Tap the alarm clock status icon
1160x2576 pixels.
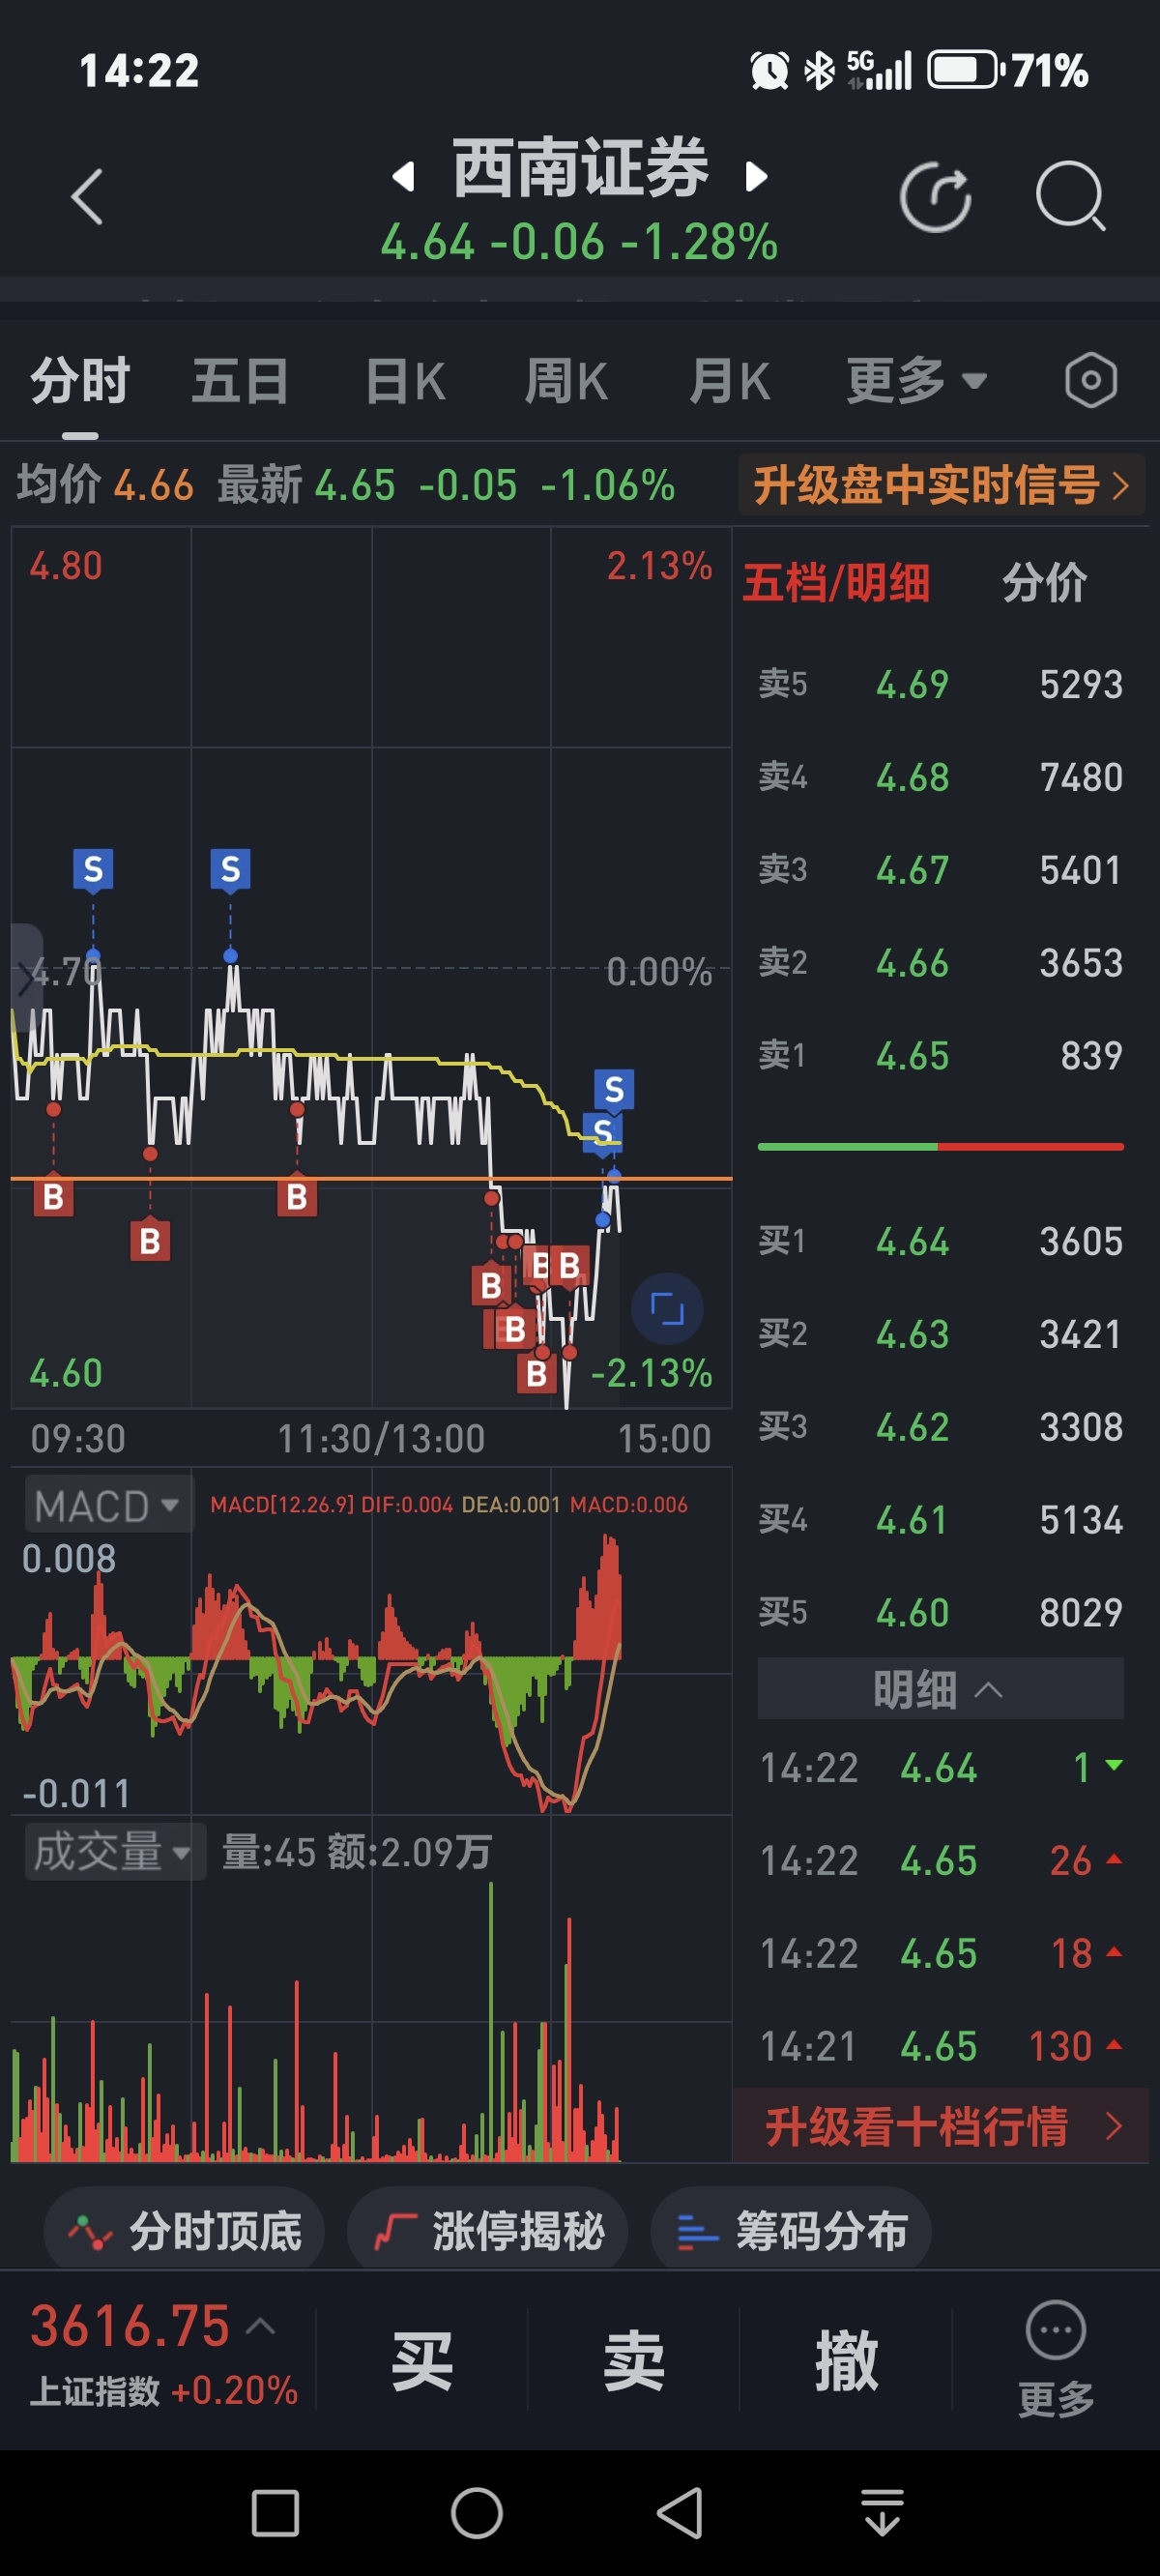click(769, 70)
